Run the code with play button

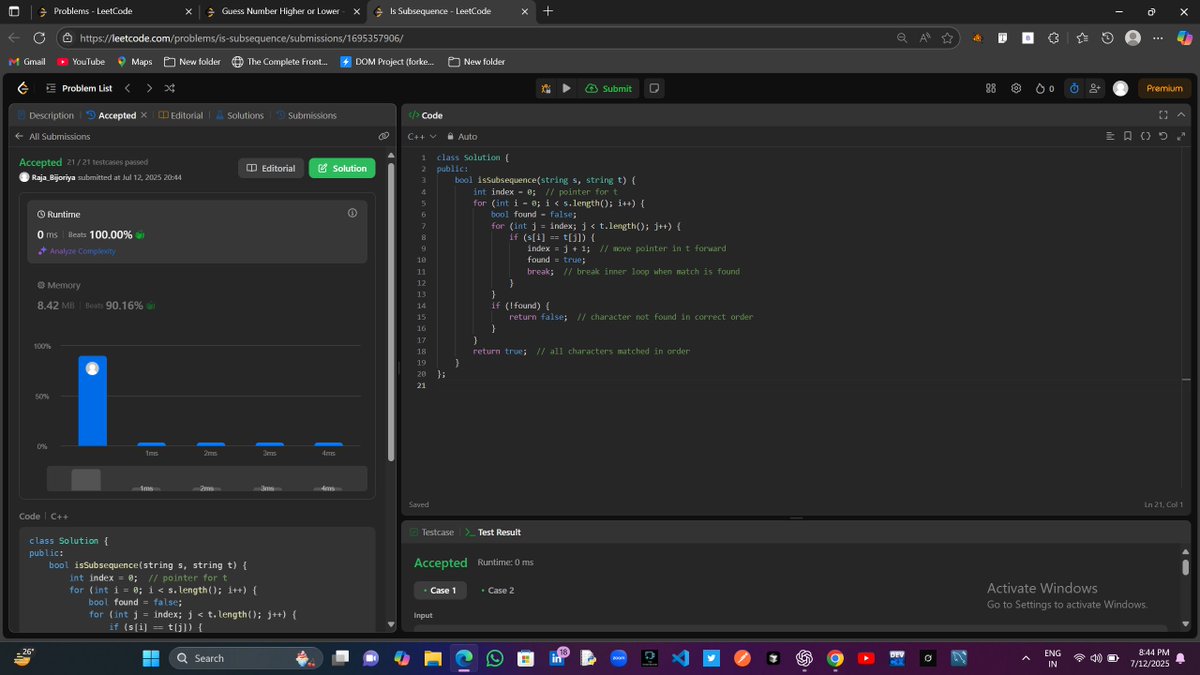click(566, 88)
